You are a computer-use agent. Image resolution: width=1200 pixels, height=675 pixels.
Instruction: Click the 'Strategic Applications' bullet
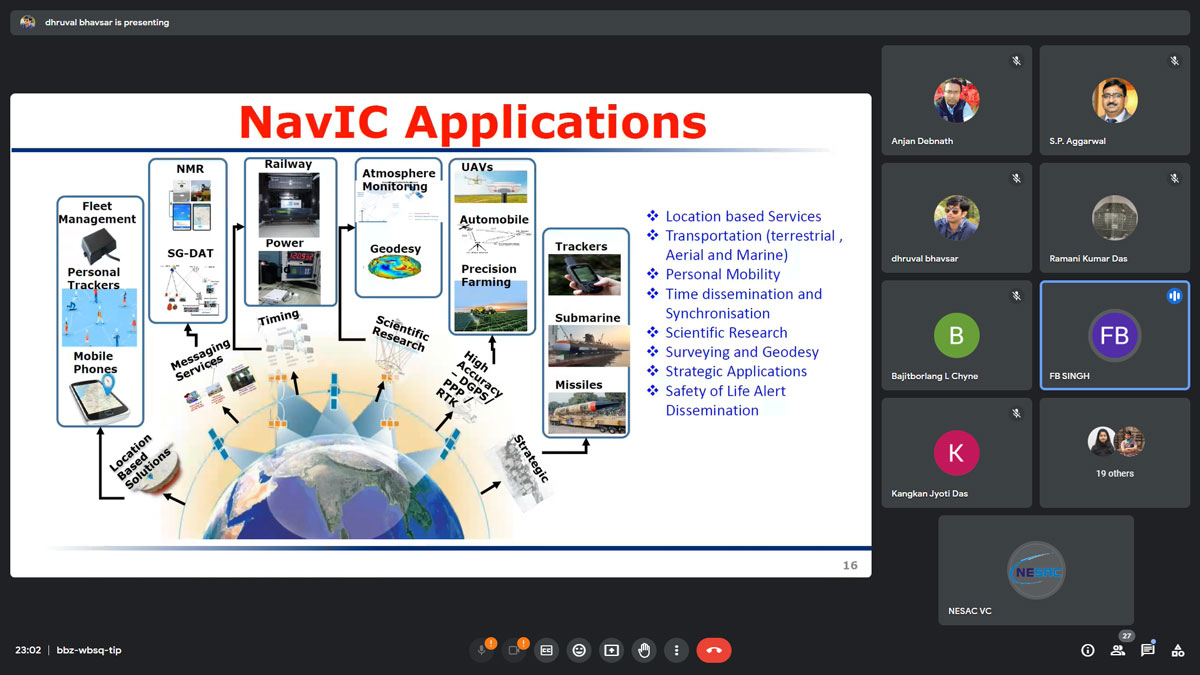click(x=736, y=371)
